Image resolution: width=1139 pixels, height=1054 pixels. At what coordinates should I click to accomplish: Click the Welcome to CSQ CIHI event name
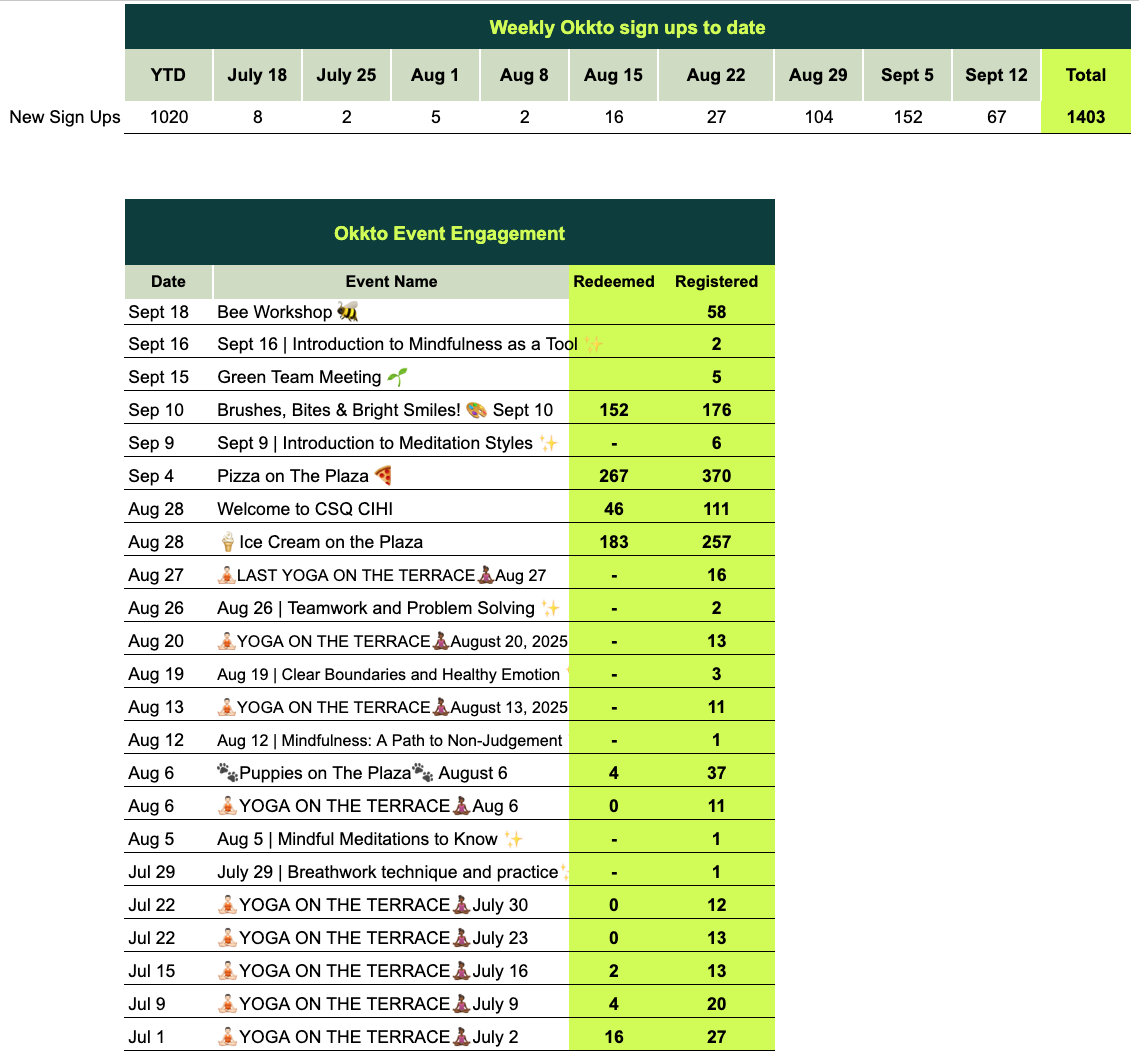[305, 509]
